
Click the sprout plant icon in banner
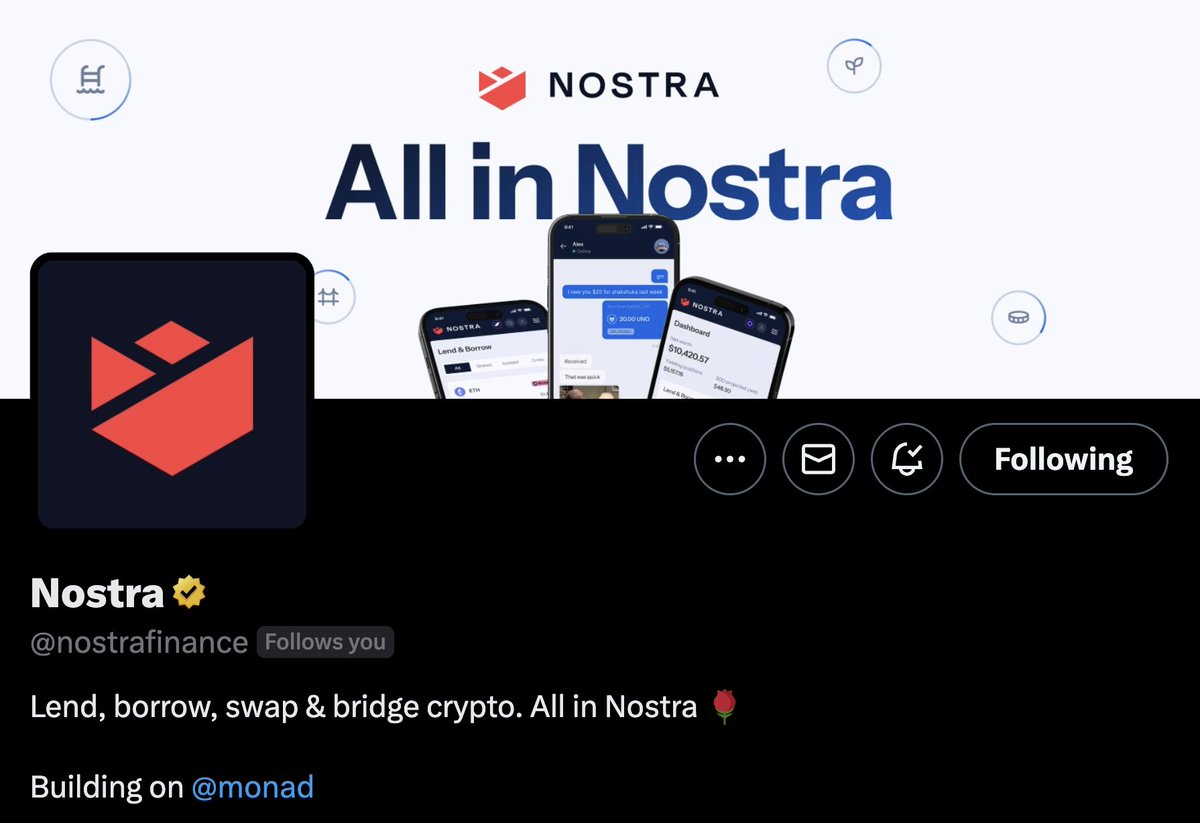click(854, 66)
